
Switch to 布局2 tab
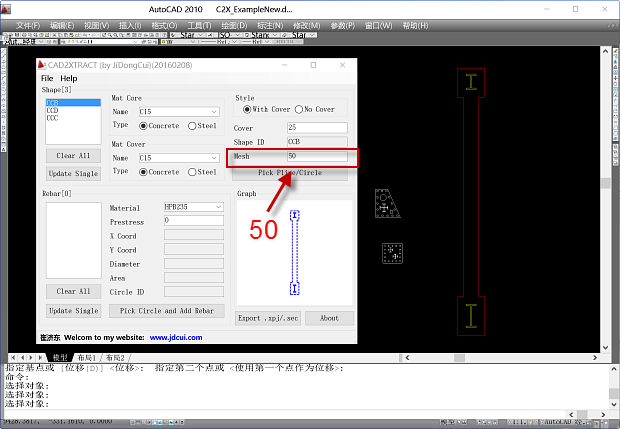(x=115, y=358)
